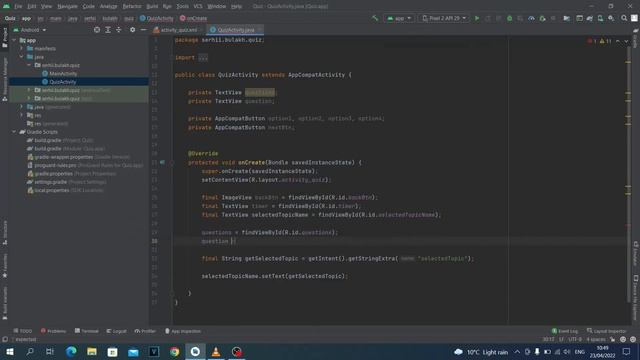The width and height of the screenshot is (640, 360).
Task: Click the UTF-8 encoding status entry
Action: (x=575, y=339)
